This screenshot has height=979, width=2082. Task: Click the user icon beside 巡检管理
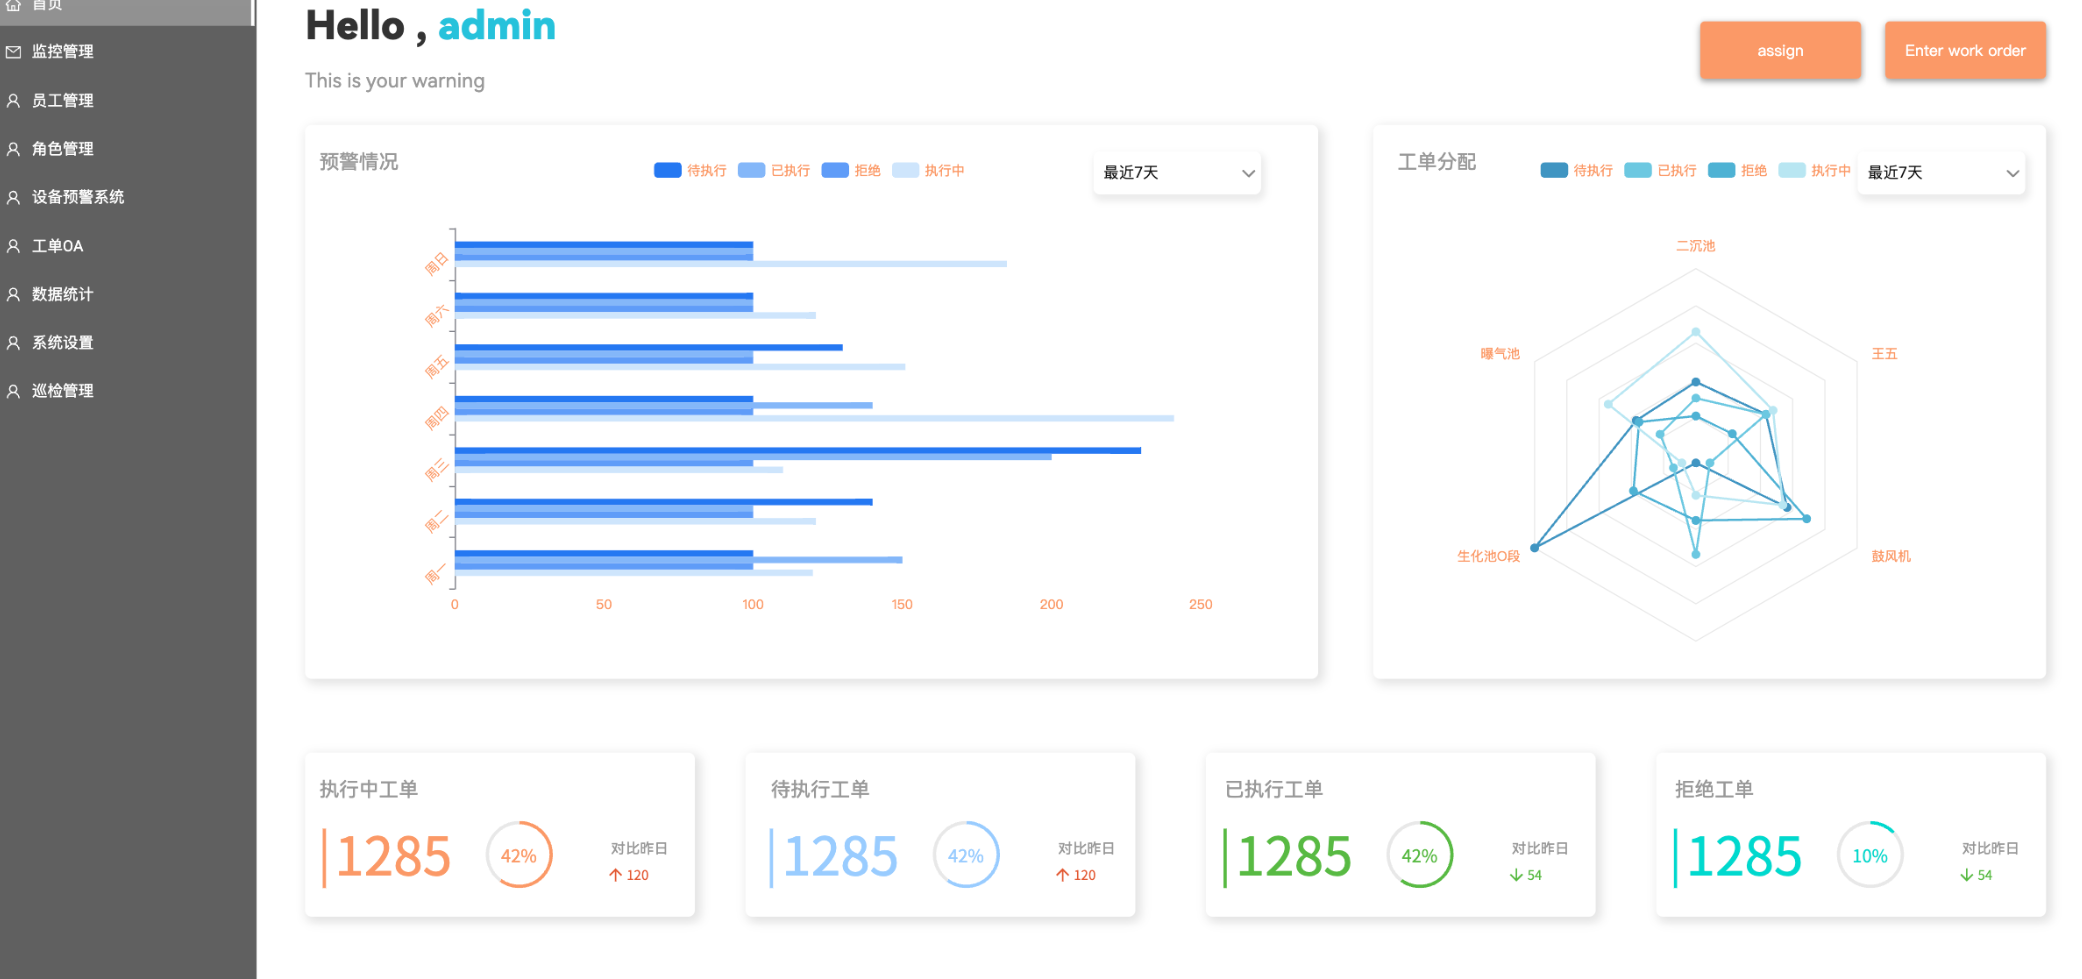(14, 391)
